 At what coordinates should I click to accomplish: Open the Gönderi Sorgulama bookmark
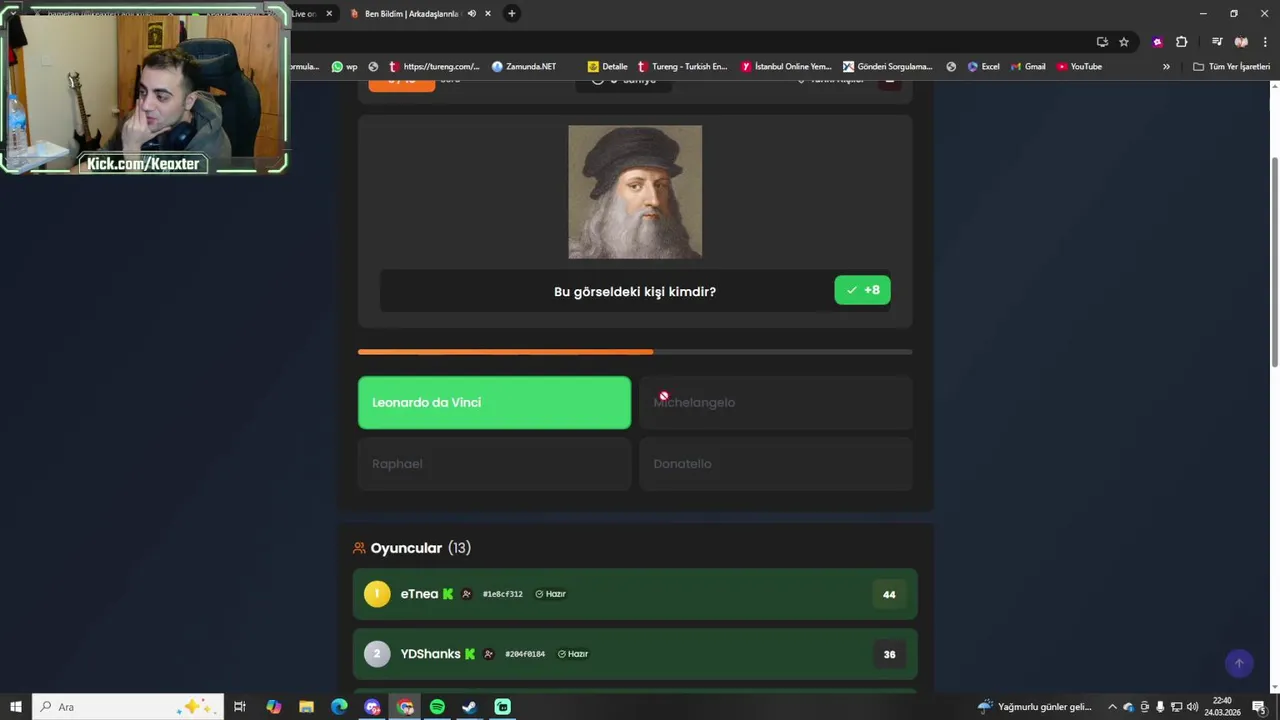[x=887, y=66]
